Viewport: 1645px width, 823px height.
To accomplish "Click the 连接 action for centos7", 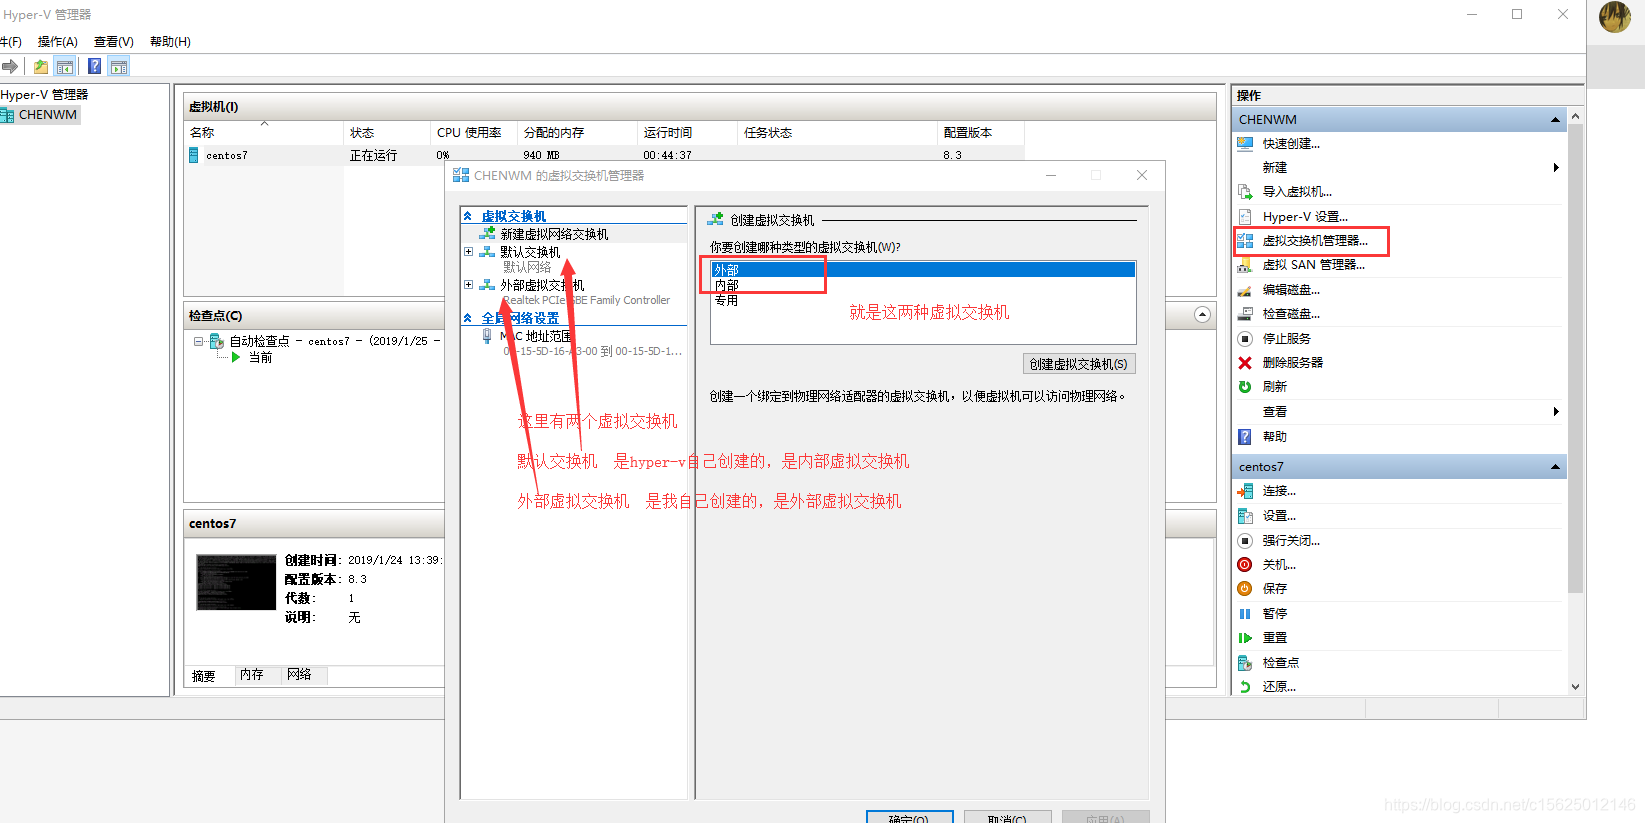I will 1278,491.
